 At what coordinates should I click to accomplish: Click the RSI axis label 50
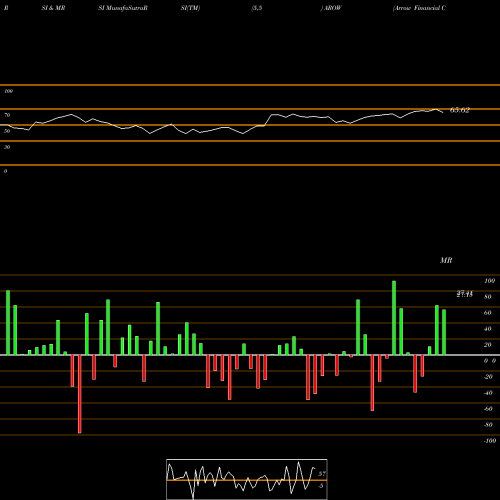point(7,131)
